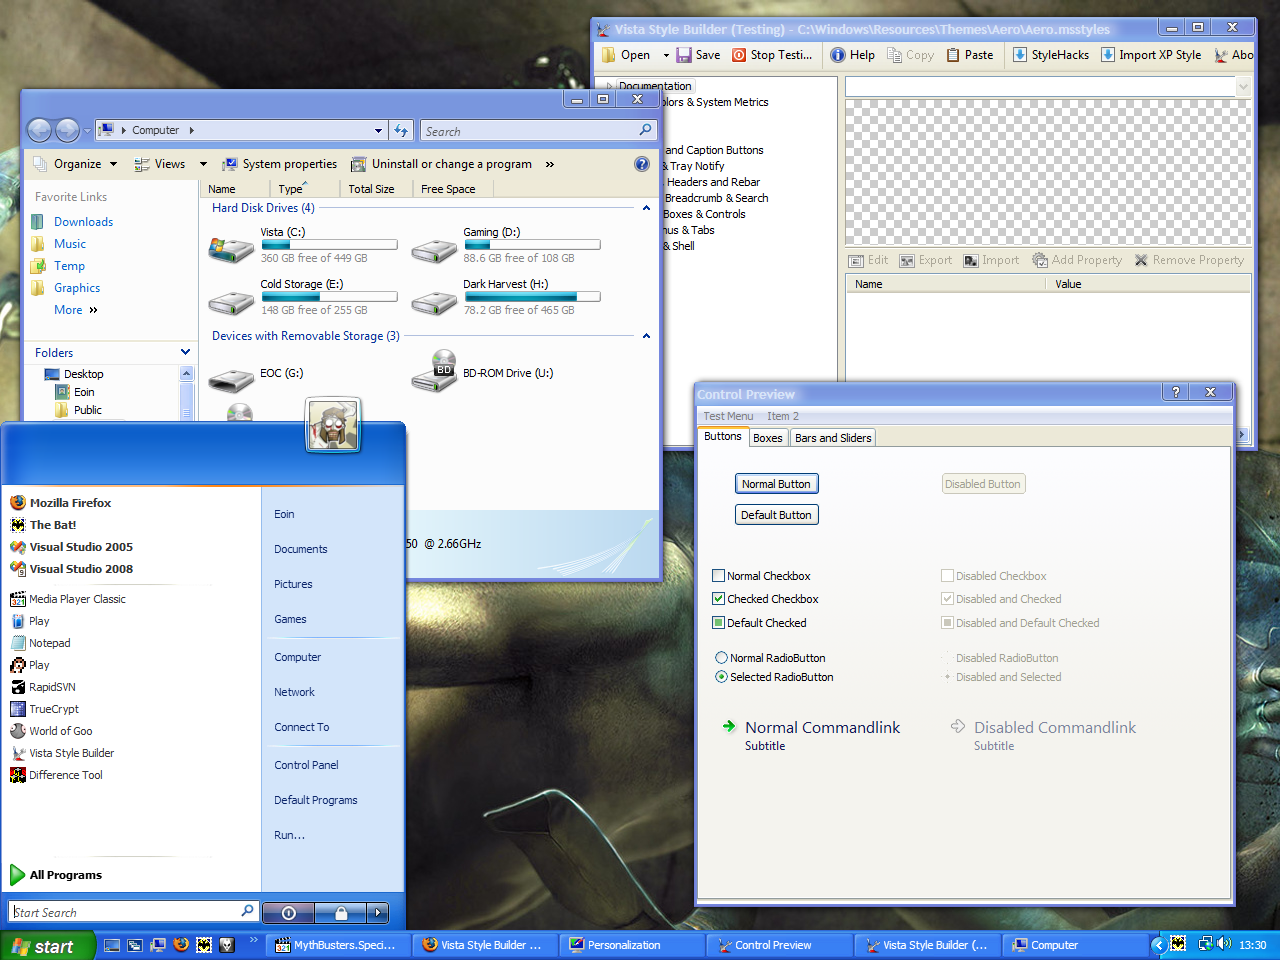Select the Vista (C:) drive
Screen dimensions: 1280x960
coord(302,245)
